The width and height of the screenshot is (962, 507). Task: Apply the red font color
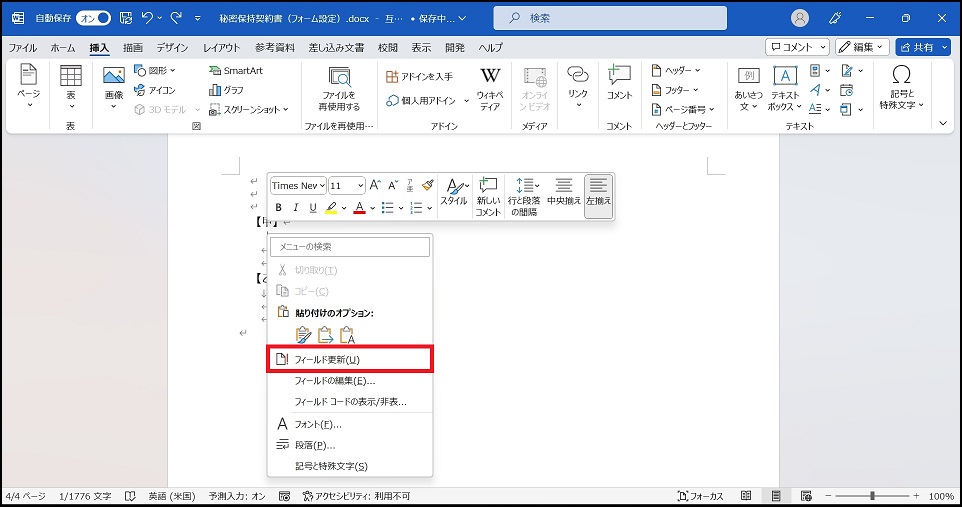(x=360, y=208)
